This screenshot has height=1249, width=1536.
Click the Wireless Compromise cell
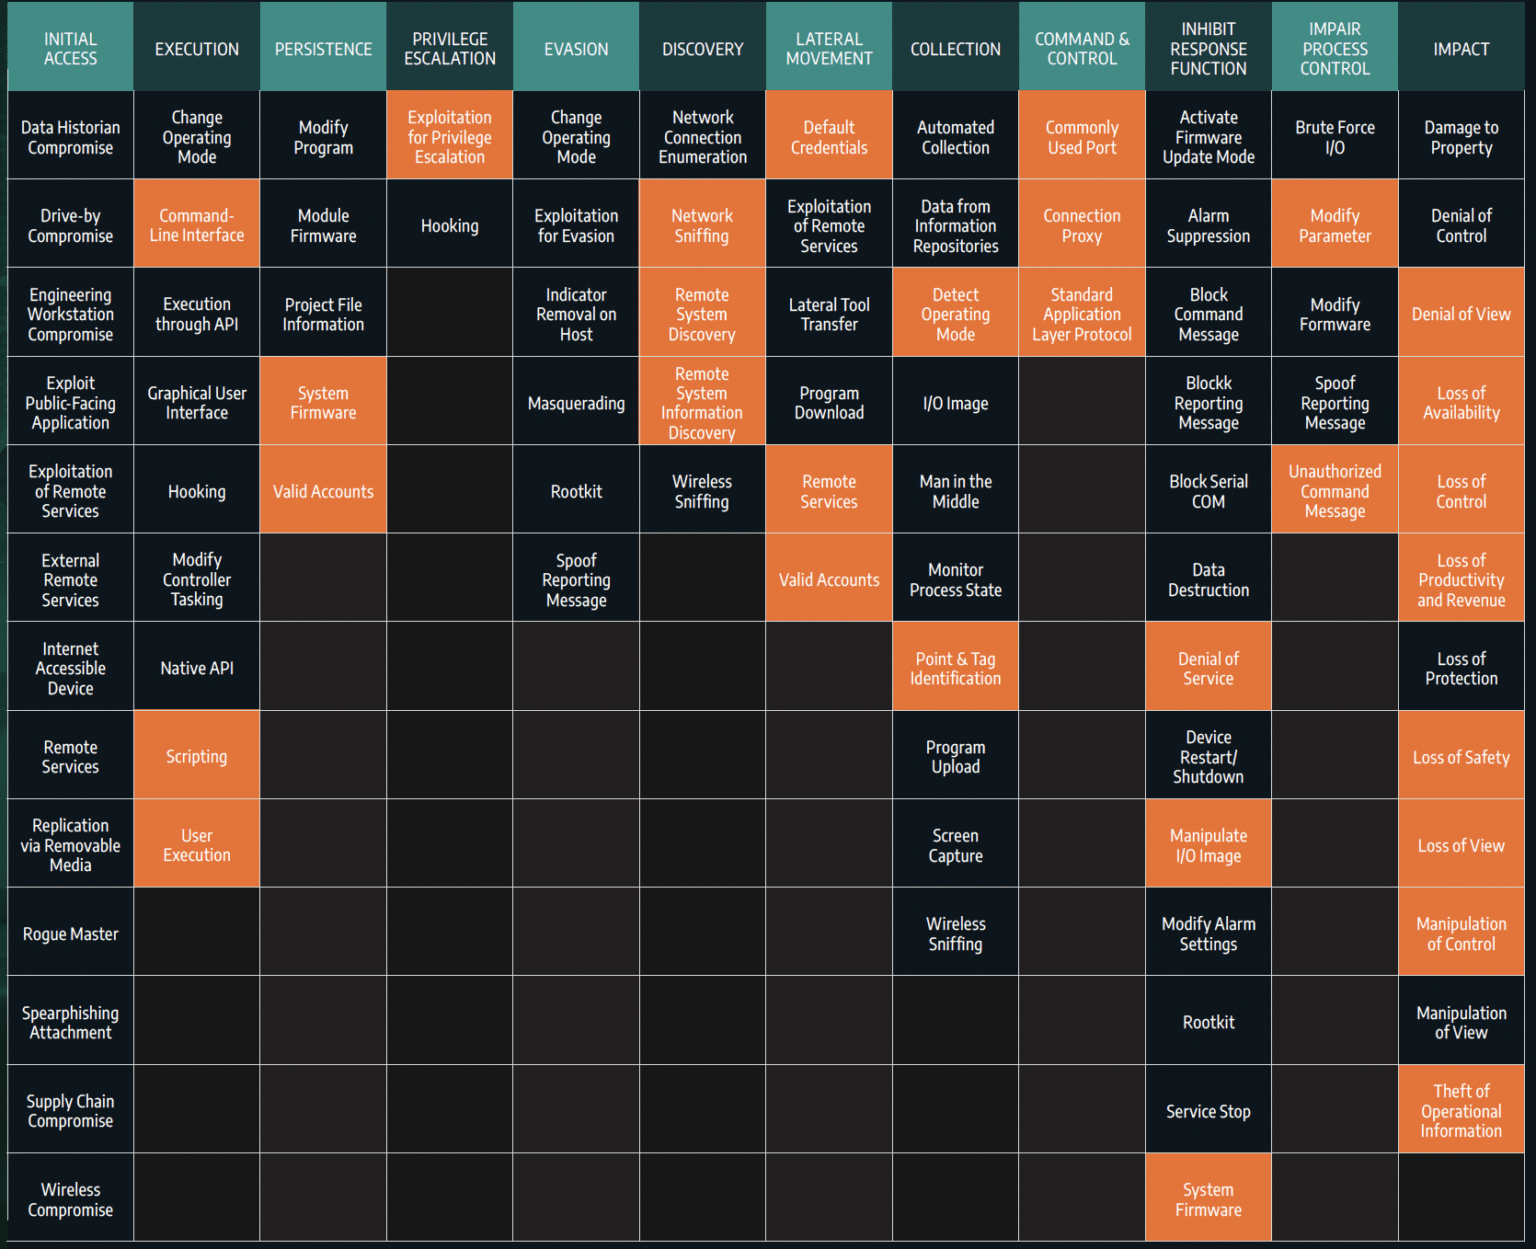click(x=70, y=1198)
